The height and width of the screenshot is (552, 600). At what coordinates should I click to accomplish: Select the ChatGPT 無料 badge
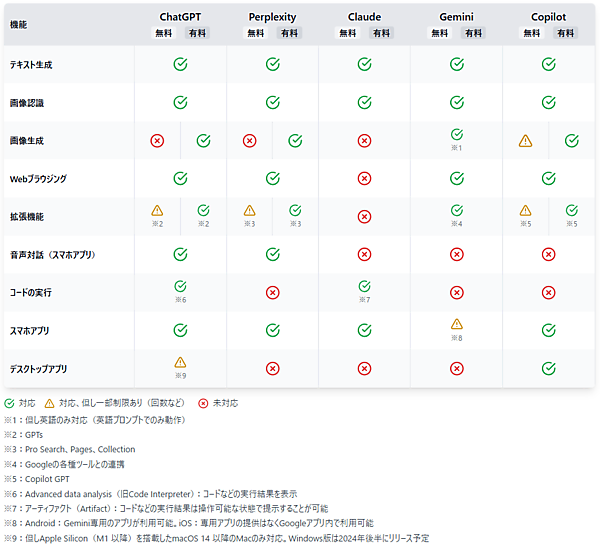164,33
